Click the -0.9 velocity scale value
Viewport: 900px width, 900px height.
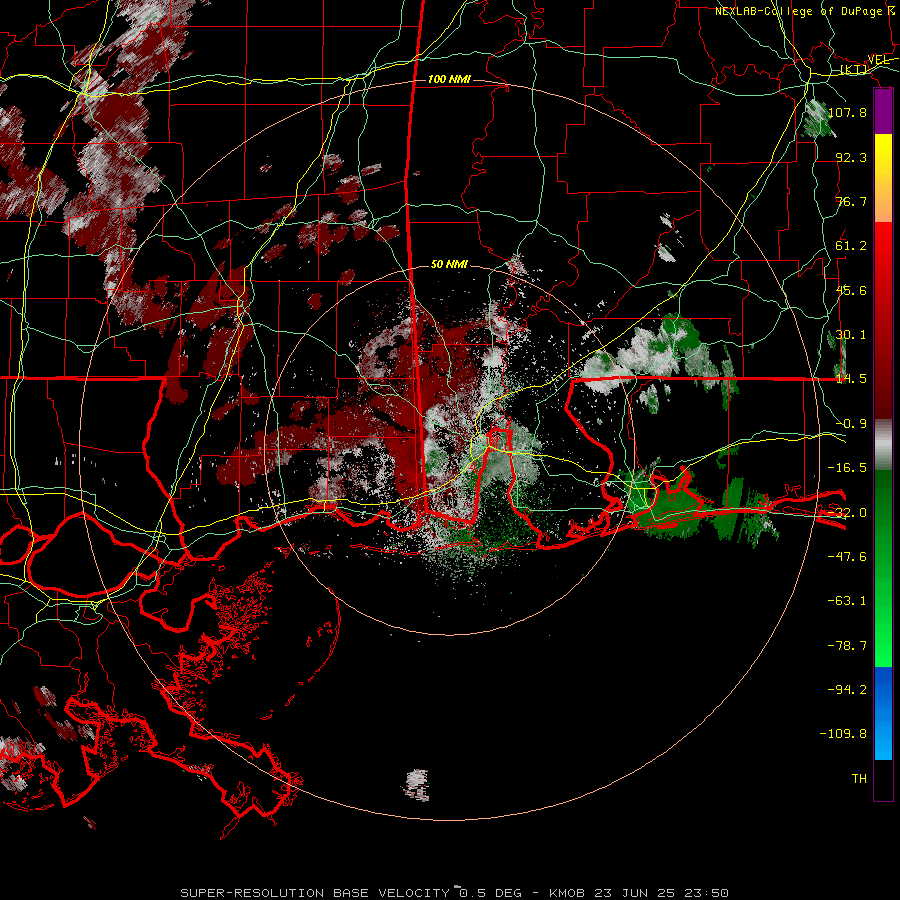[x=851, y=424]
